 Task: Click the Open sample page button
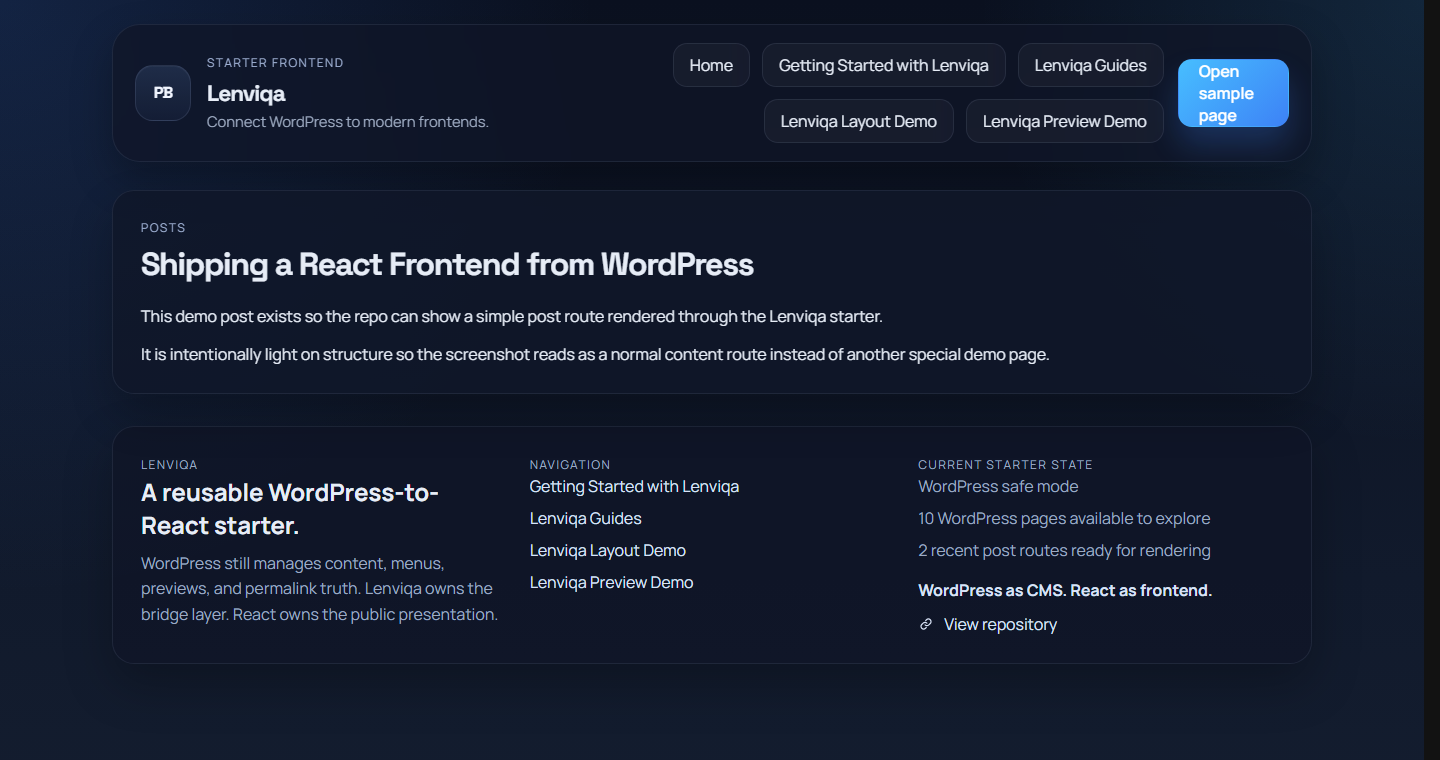[1233, 93]
